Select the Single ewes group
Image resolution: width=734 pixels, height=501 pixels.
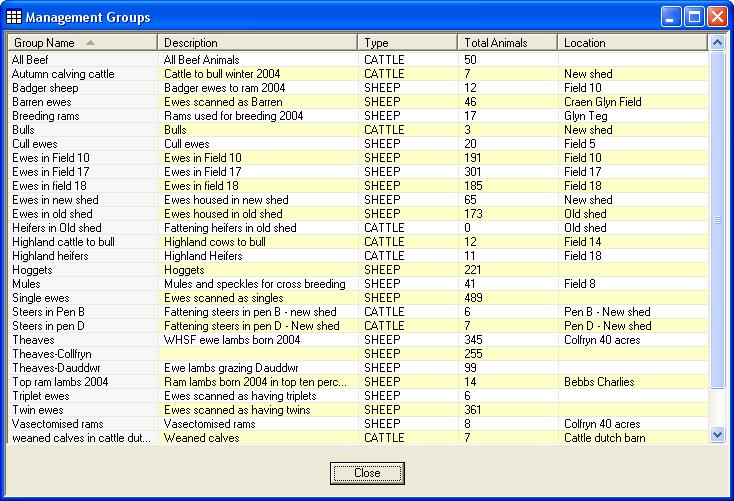[41, 298]
